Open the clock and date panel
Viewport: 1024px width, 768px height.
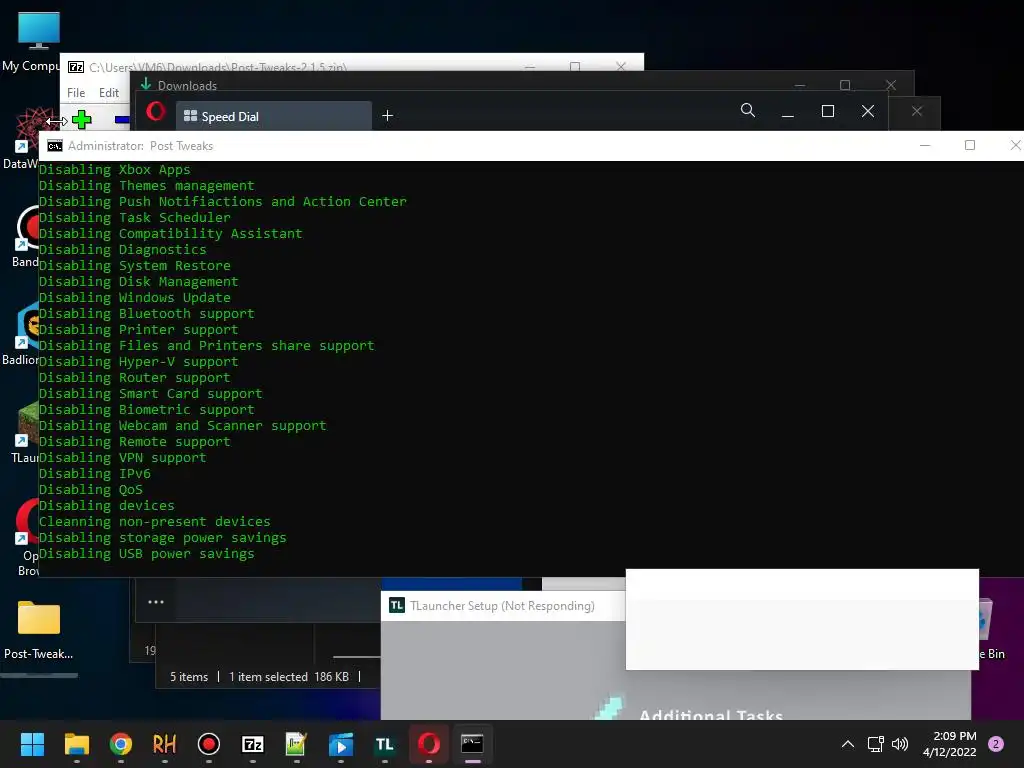coord(950,744)
